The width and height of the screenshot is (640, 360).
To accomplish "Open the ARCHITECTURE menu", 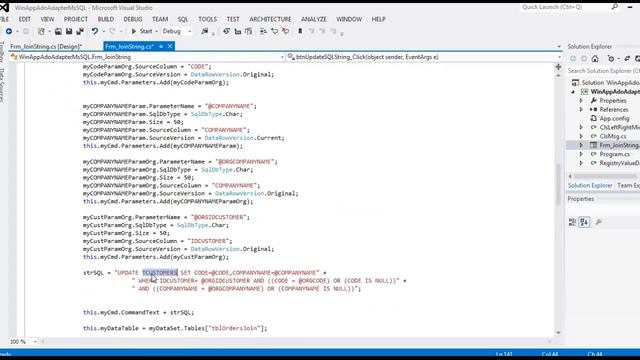I will [270, 19].
